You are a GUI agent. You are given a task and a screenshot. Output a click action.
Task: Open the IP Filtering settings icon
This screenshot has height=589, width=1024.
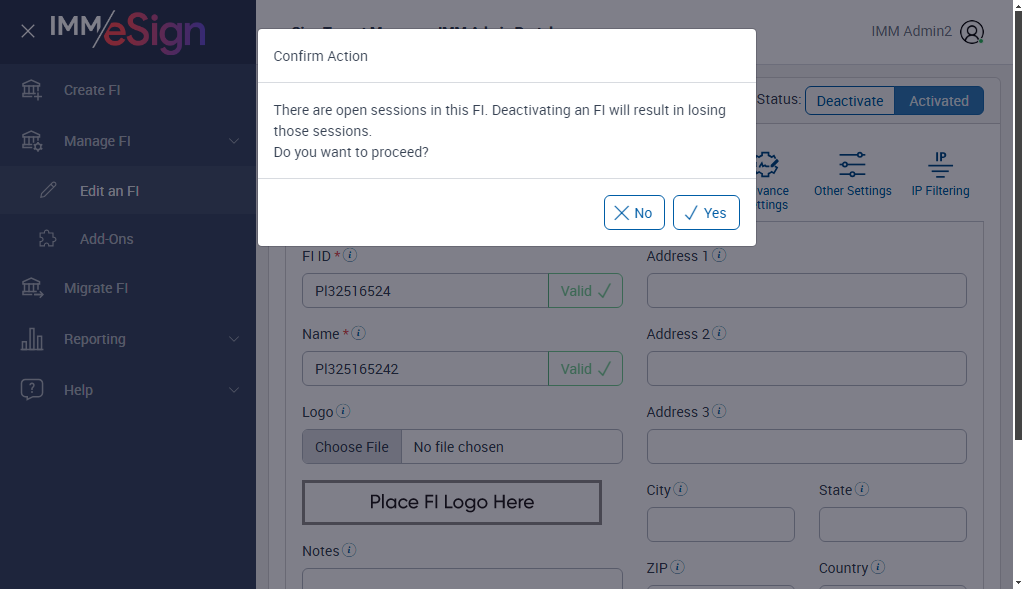tap(940, 166)
